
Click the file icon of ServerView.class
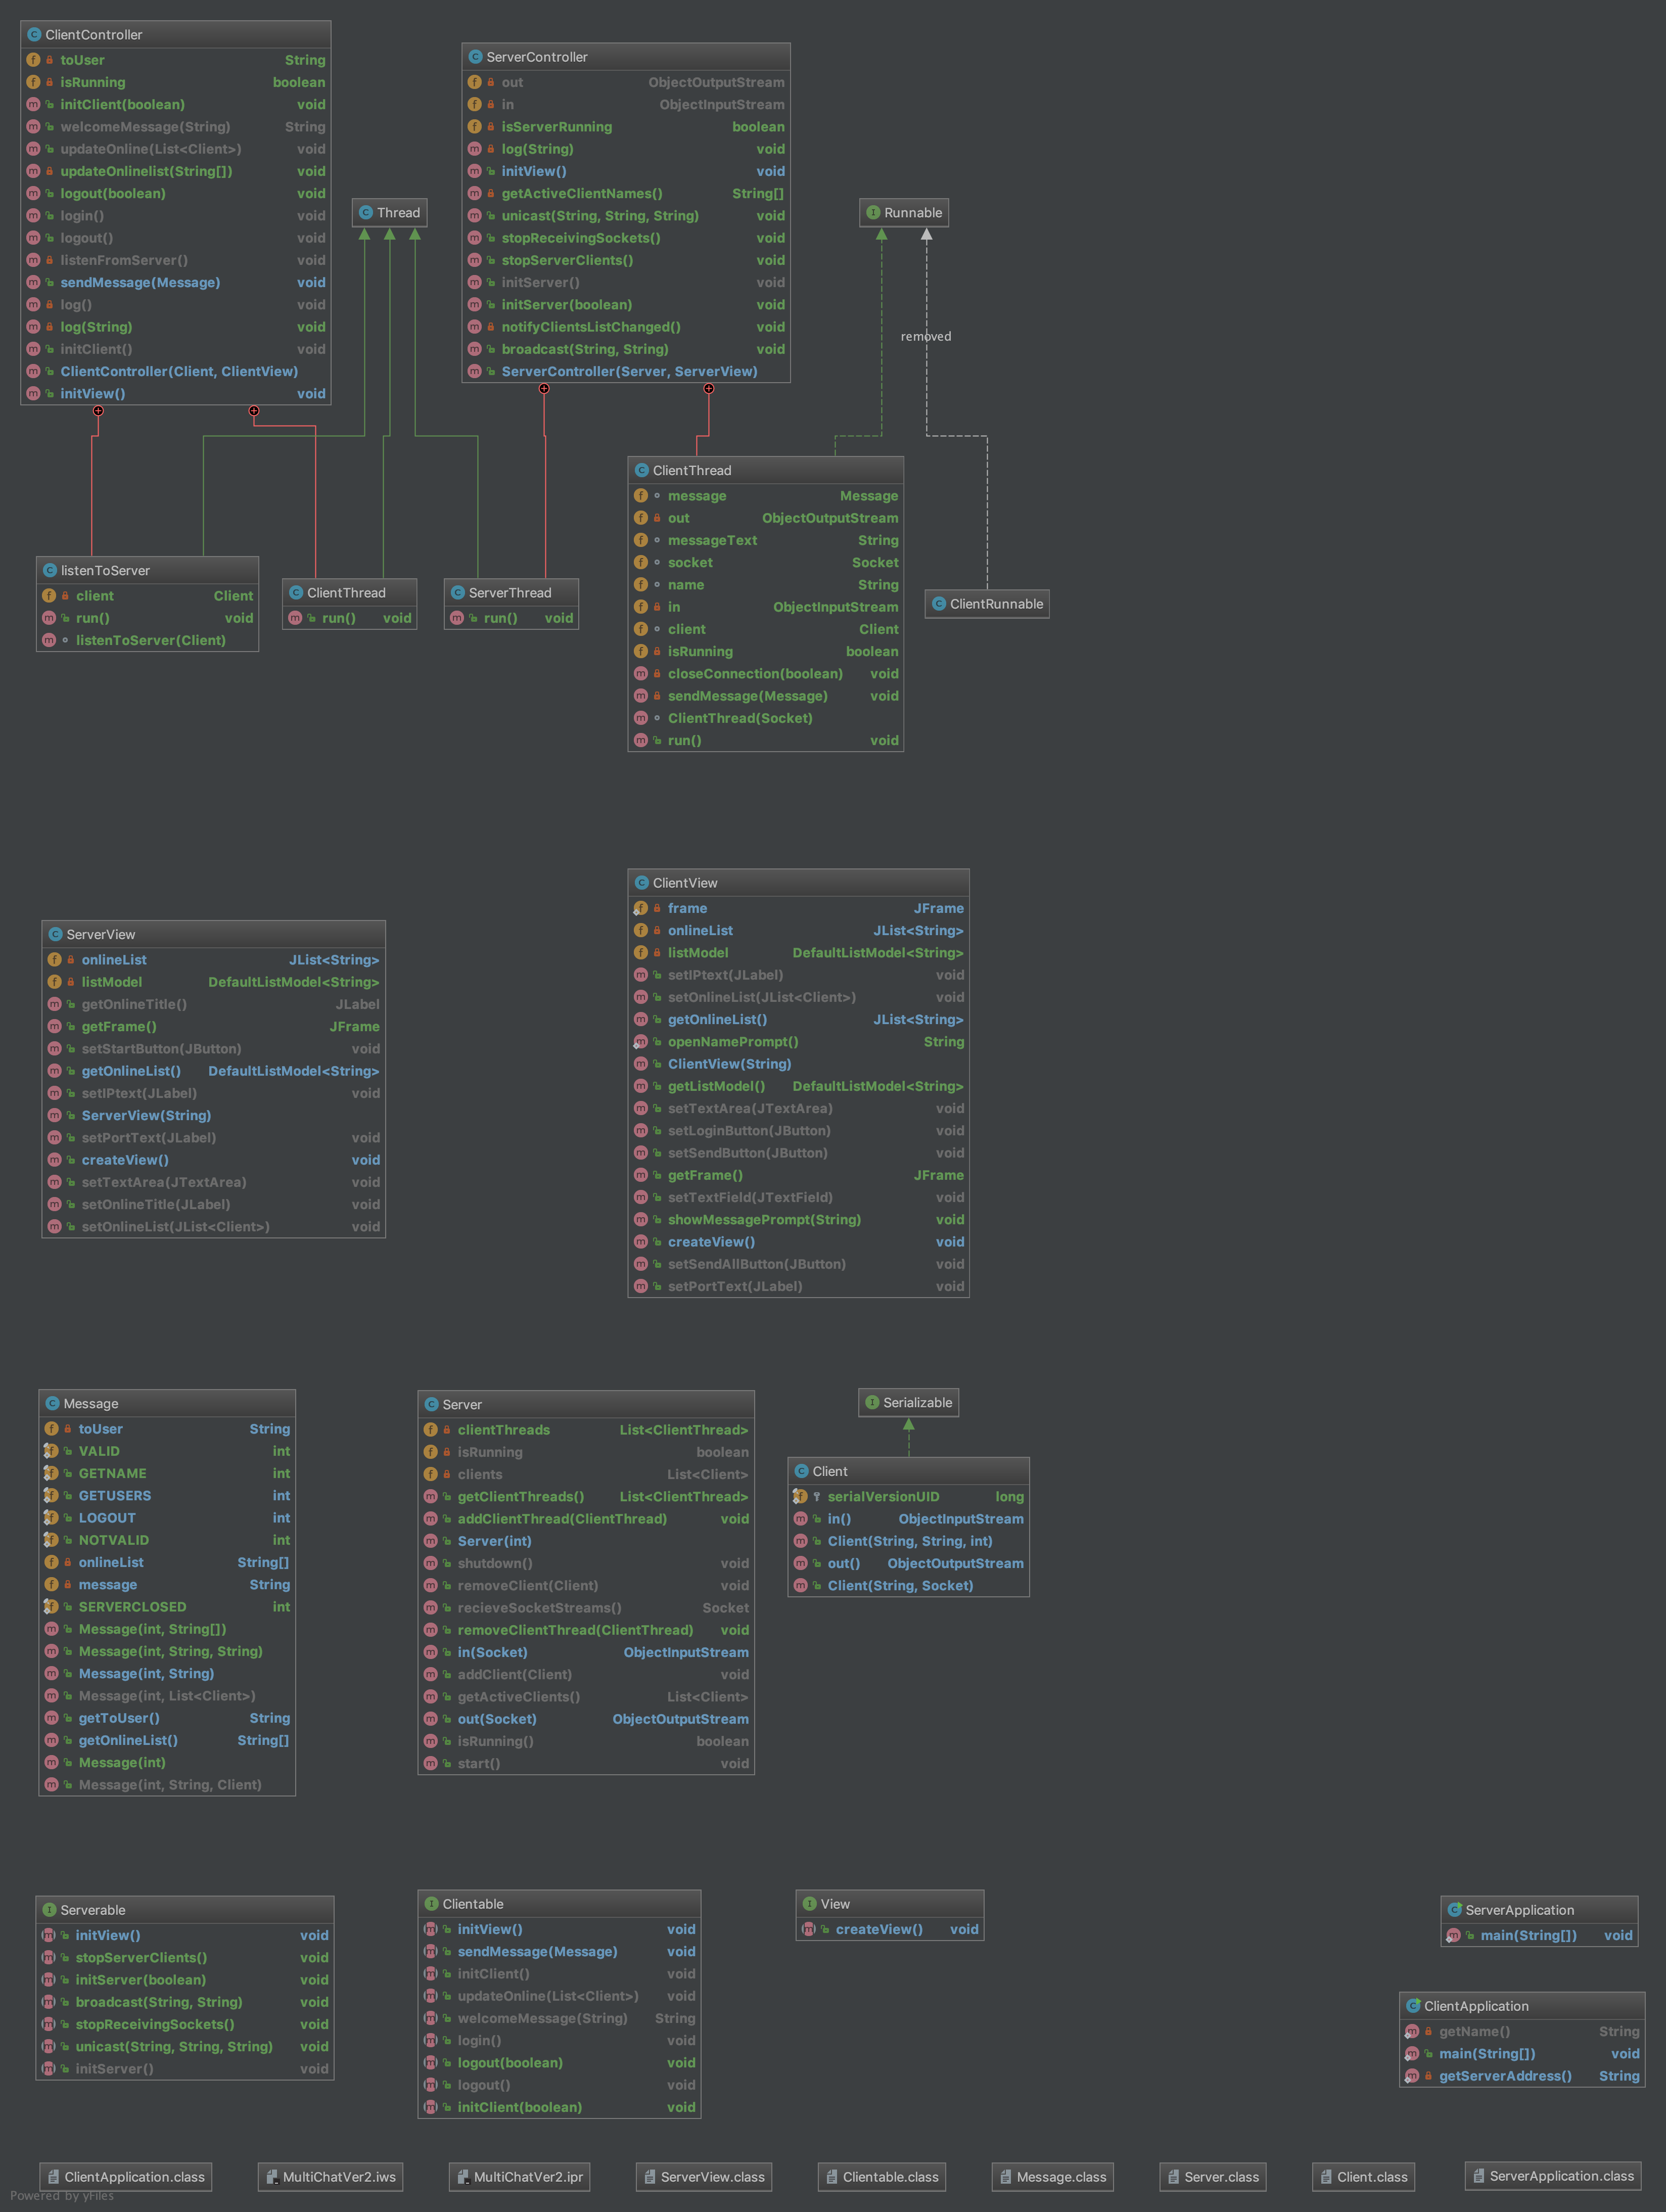(650, 2177)
